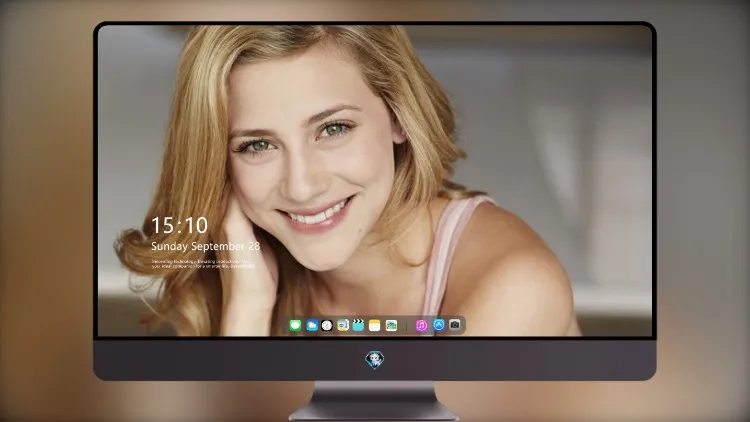Open the teal clapperboard video app
This screenshot has width=750, height=422.
pyautogui.click(x=358, y=325)
